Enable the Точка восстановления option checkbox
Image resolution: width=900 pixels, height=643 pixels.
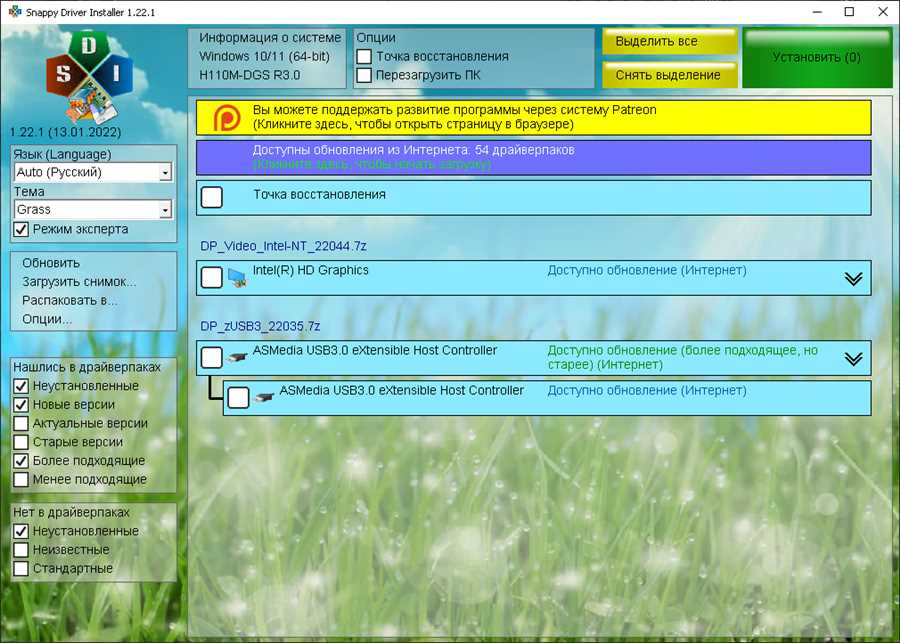pos(365,57)
